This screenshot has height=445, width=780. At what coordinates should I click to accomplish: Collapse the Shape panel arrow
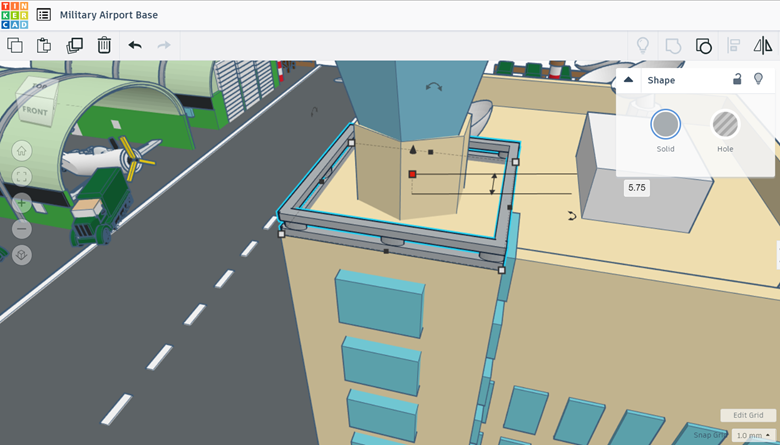coord(628,80)
